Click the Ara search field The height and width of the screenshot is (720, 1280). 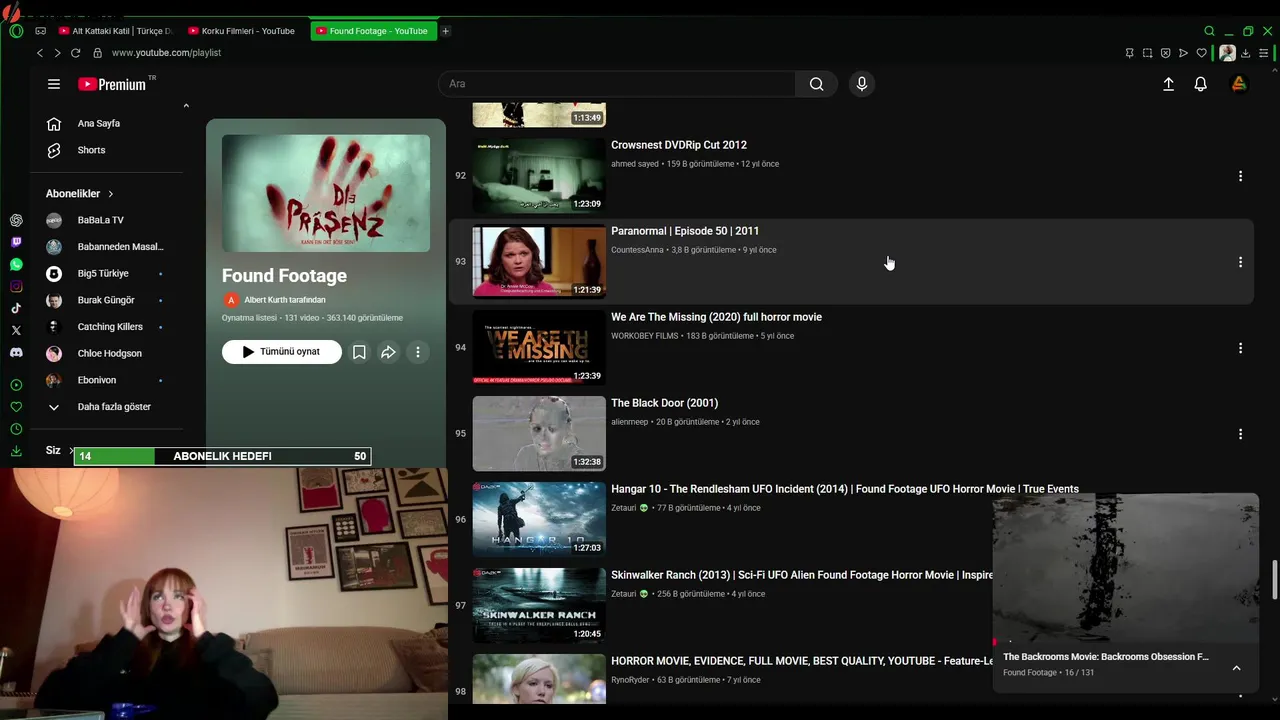[617, 84]
